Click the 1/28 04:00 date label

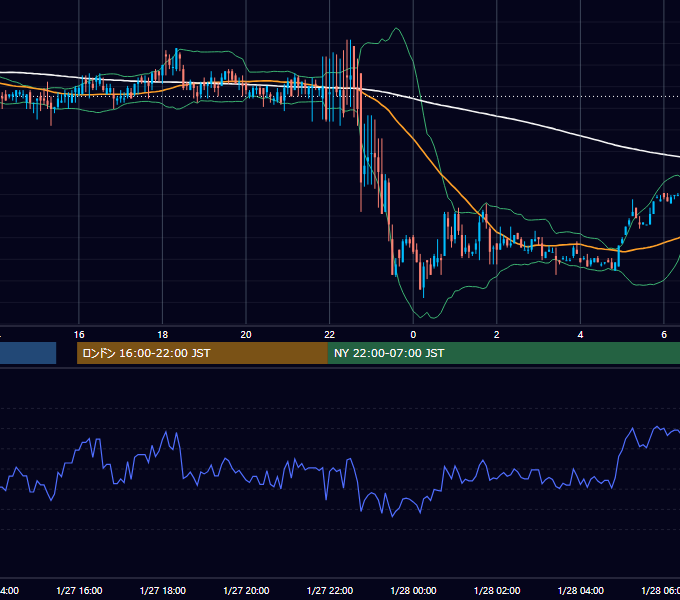click(581, 590)
